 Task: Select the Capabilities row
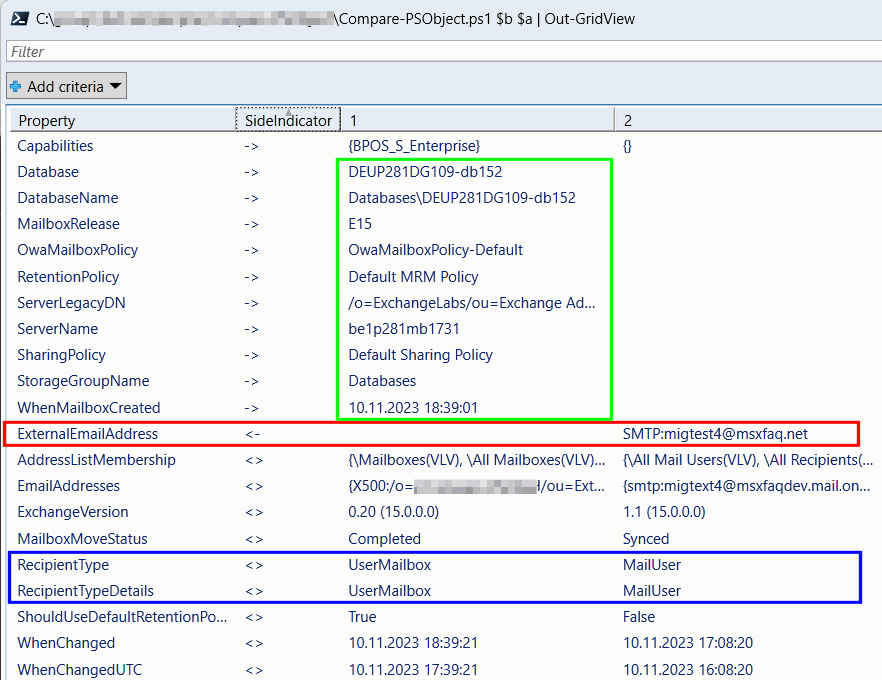pyautogui.click(x=446, y=146)
